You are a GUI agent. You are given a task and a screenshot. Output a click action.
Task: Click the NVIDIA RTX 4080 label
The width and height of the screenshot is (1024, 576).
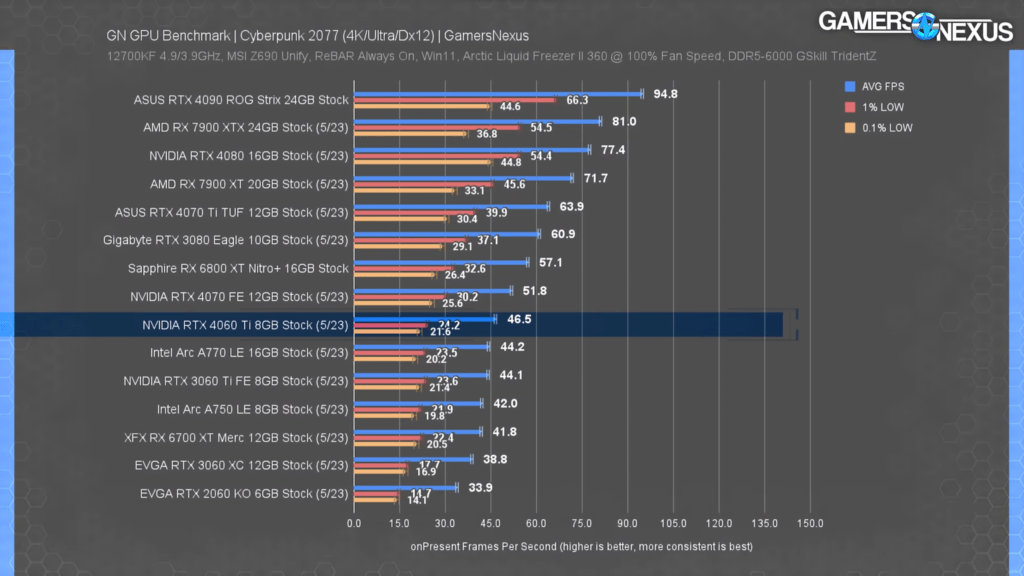[x=245, y=156]
